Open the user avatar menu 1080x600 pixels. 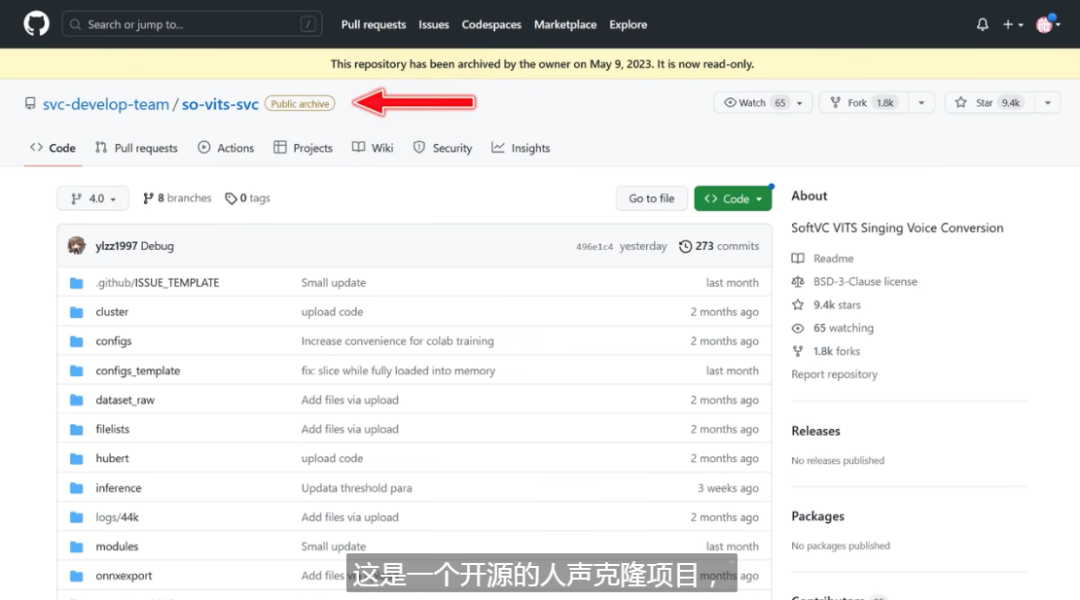pyautogui.click(x=1048, y=24)
